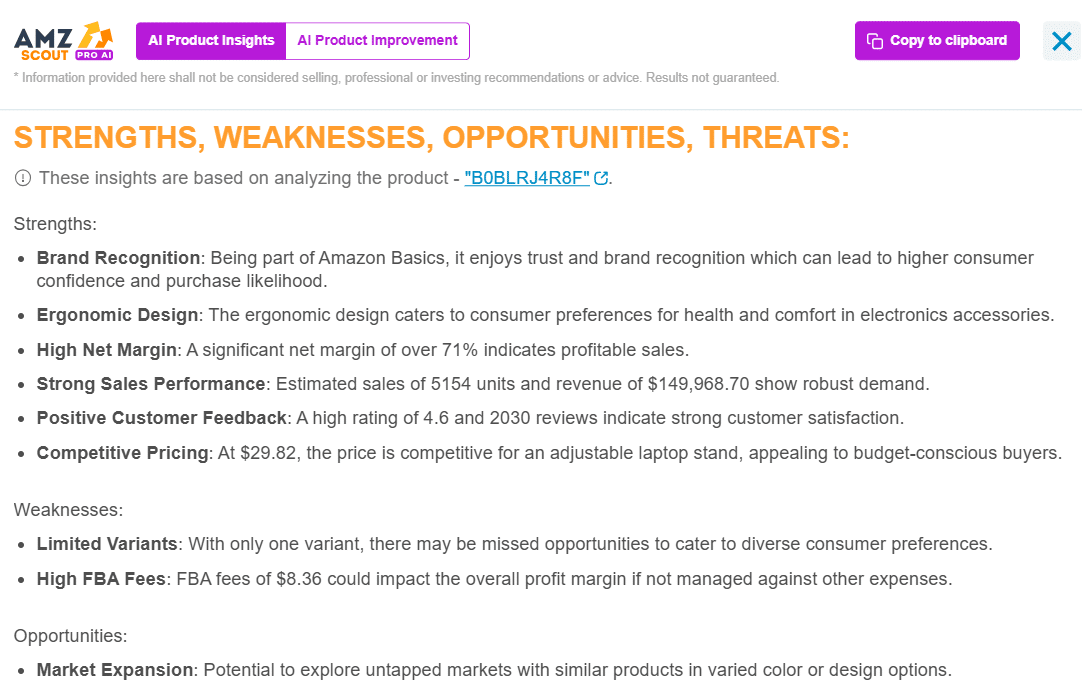Open the external link icon after the ASIN

pos(601,178)
